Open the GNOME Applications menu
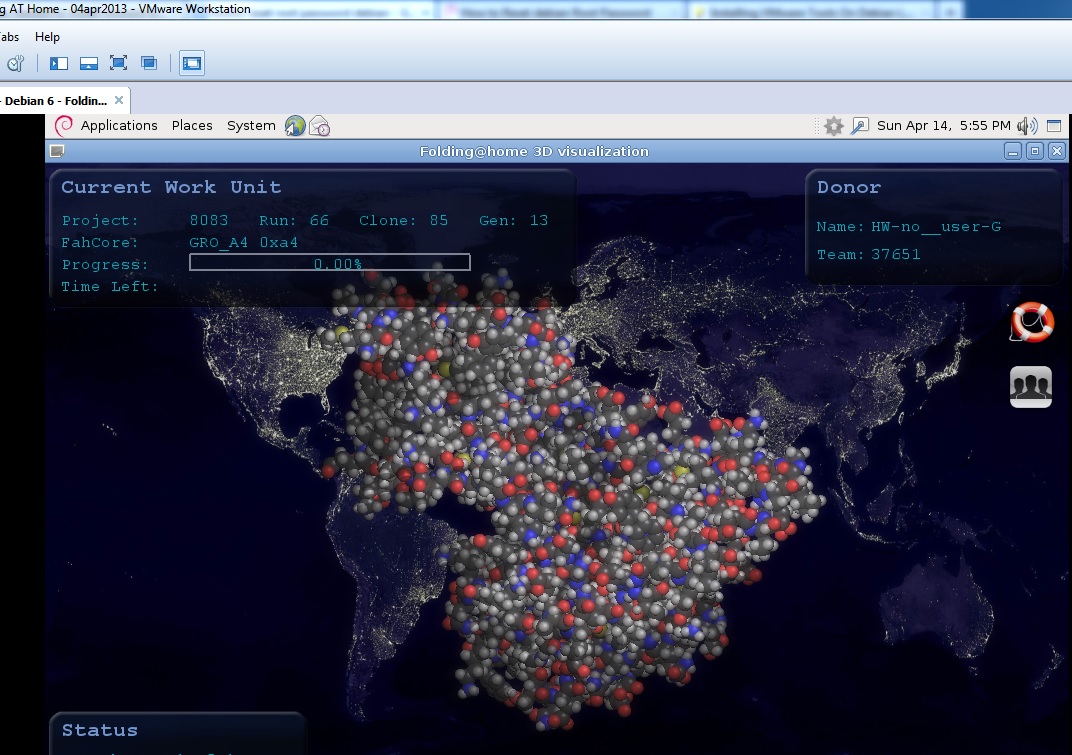This screenshot has height=755, width=1072. point(119,125)
